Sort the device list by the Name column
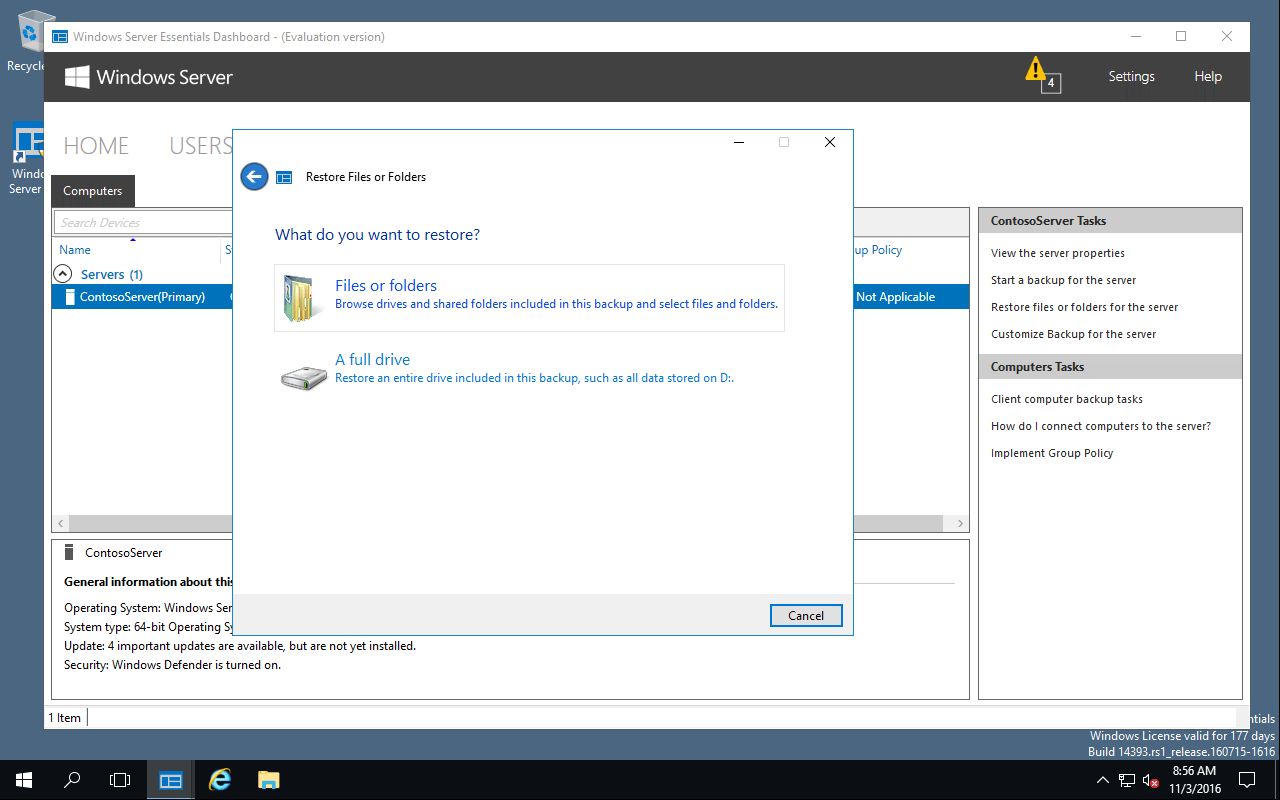 point(75,250)
